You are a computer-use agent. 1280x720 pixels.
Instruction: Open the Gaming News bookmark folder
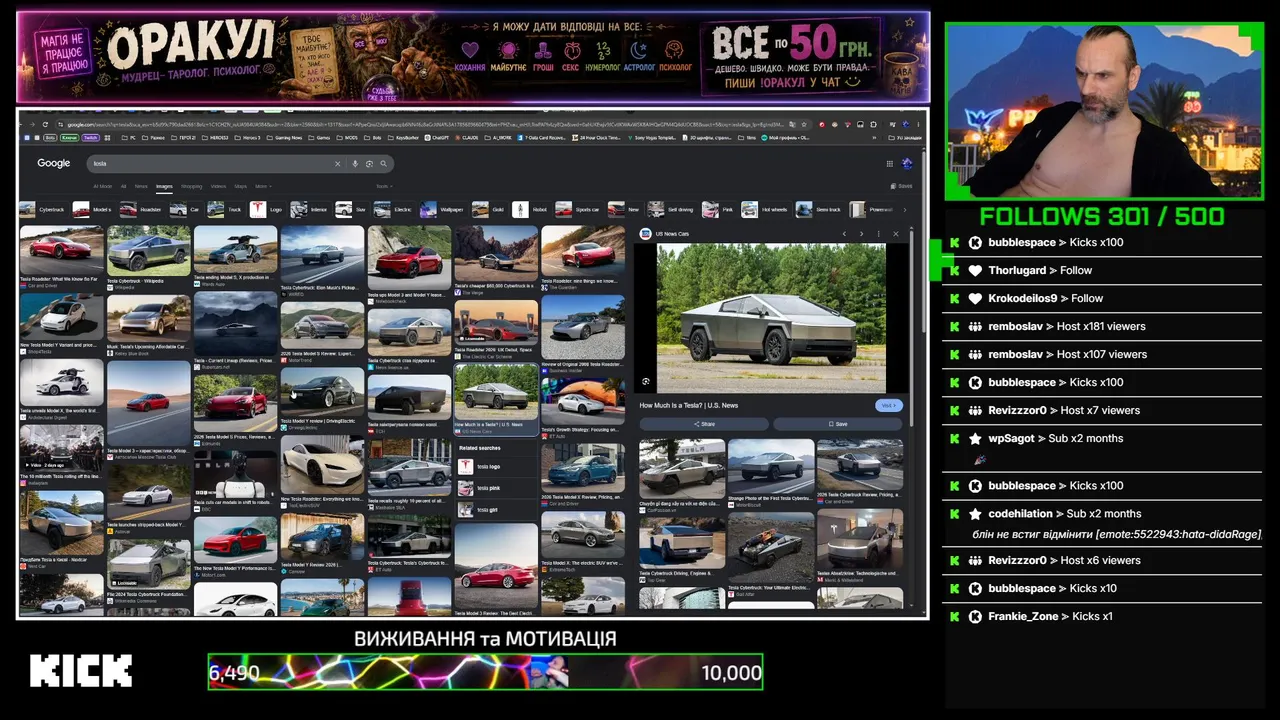[285, 137]
